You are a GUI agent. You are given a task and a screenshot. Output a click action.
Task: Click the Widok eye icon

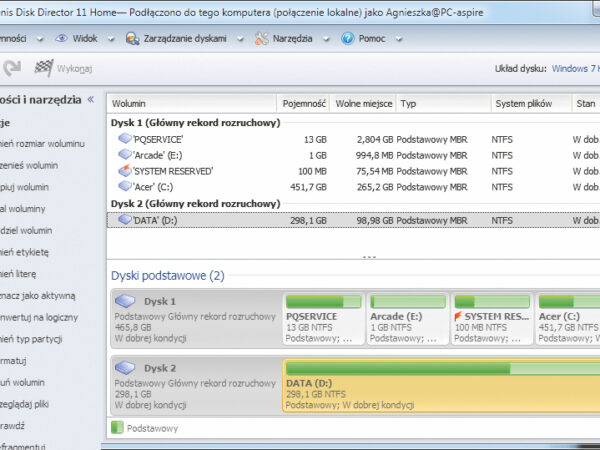coord(62,39)
